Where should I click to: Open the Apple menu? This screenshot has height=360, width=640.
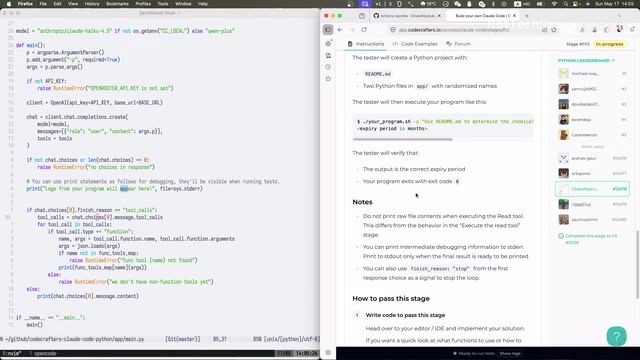9,4
